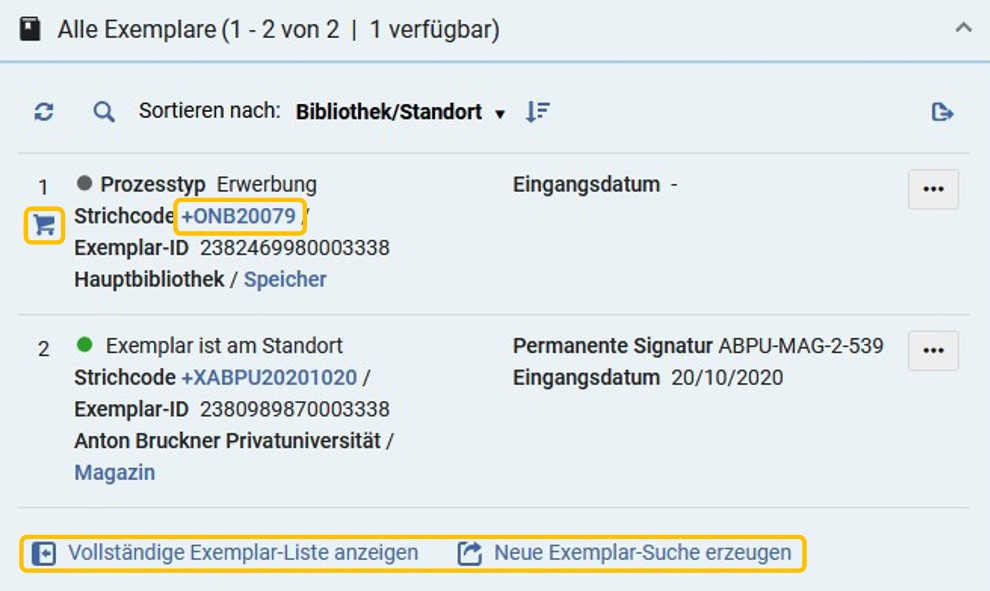This screenshot has height=591, width=990.
Task: Click the book icon beside Alle Exemplare
Action: pos(30,29)
